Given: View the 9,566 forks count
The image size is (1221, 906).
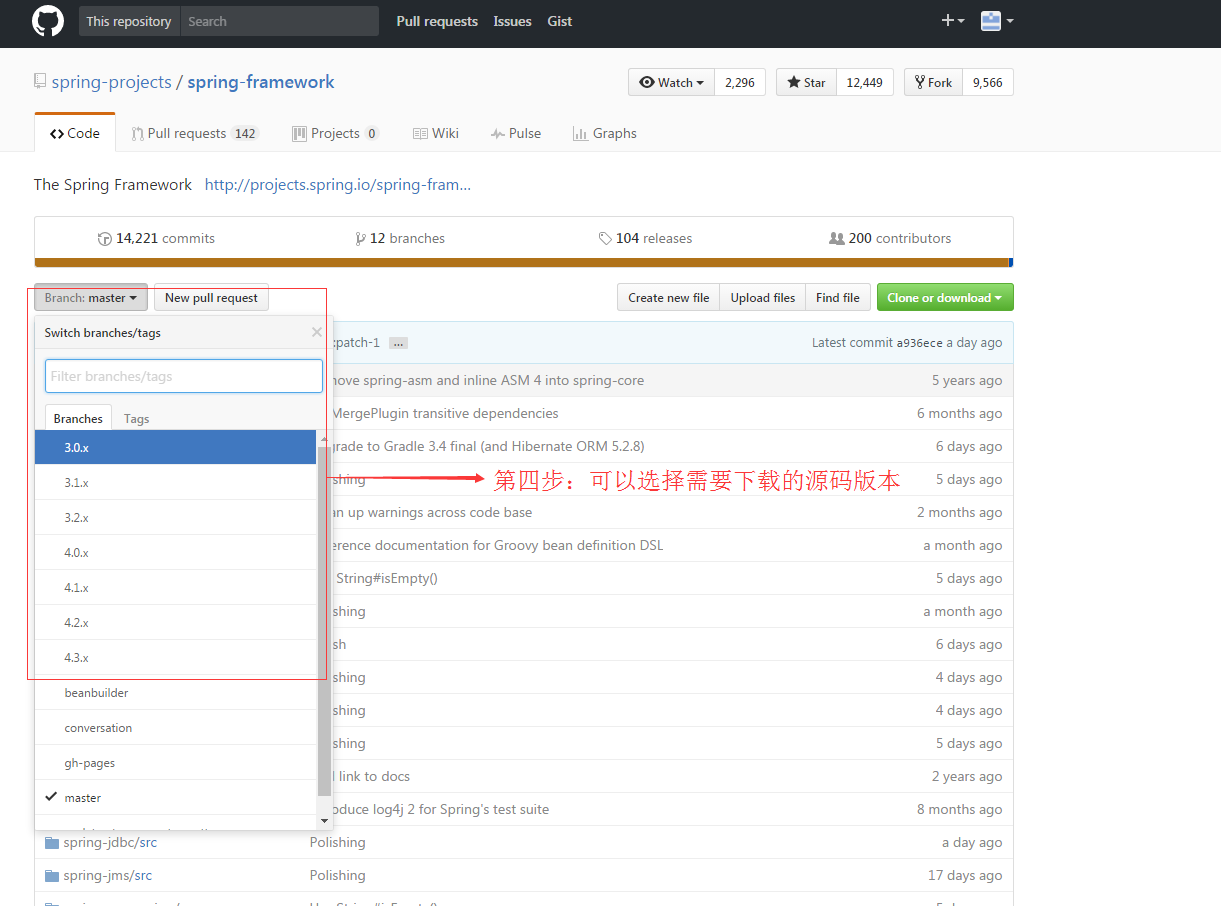Looking at the screenshot, I should click(987, 82).
